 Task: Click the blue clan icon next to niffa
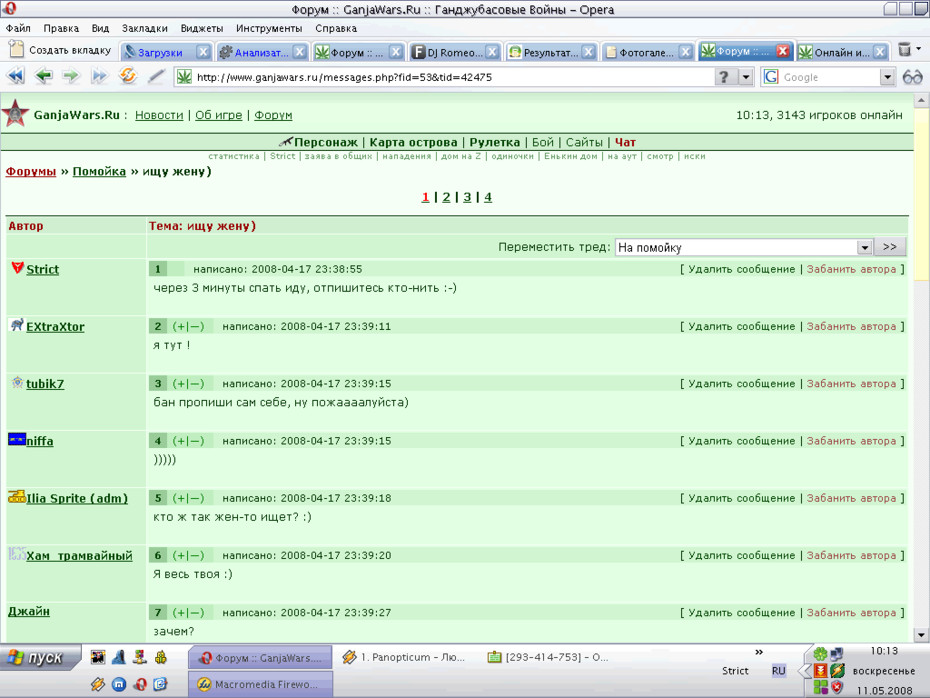coord(17,439)
